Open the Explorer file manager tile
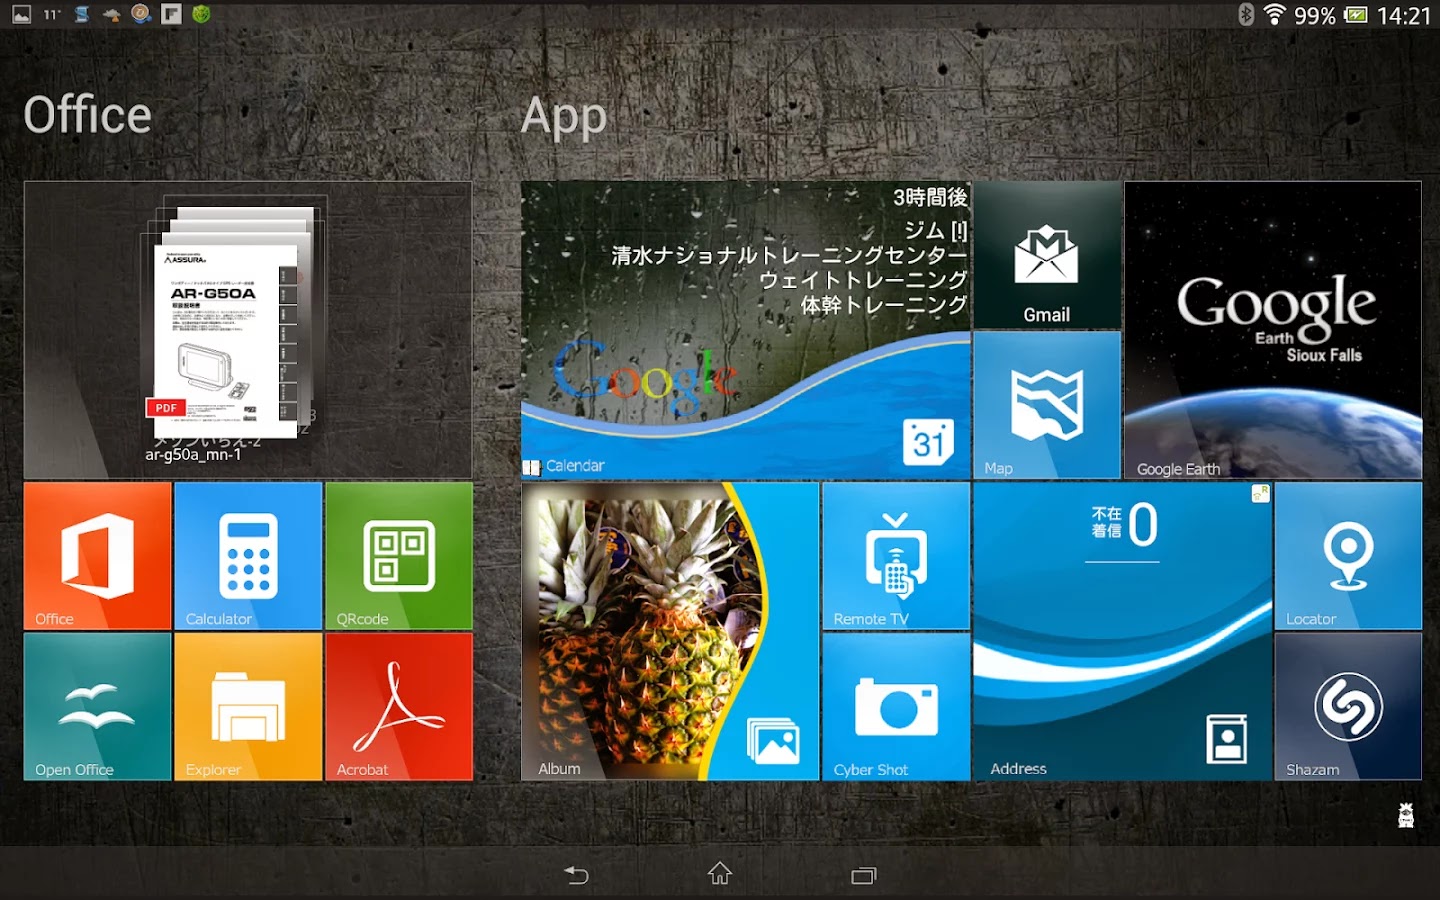The width and height of the screenshot is (1440, 900). 248,706
